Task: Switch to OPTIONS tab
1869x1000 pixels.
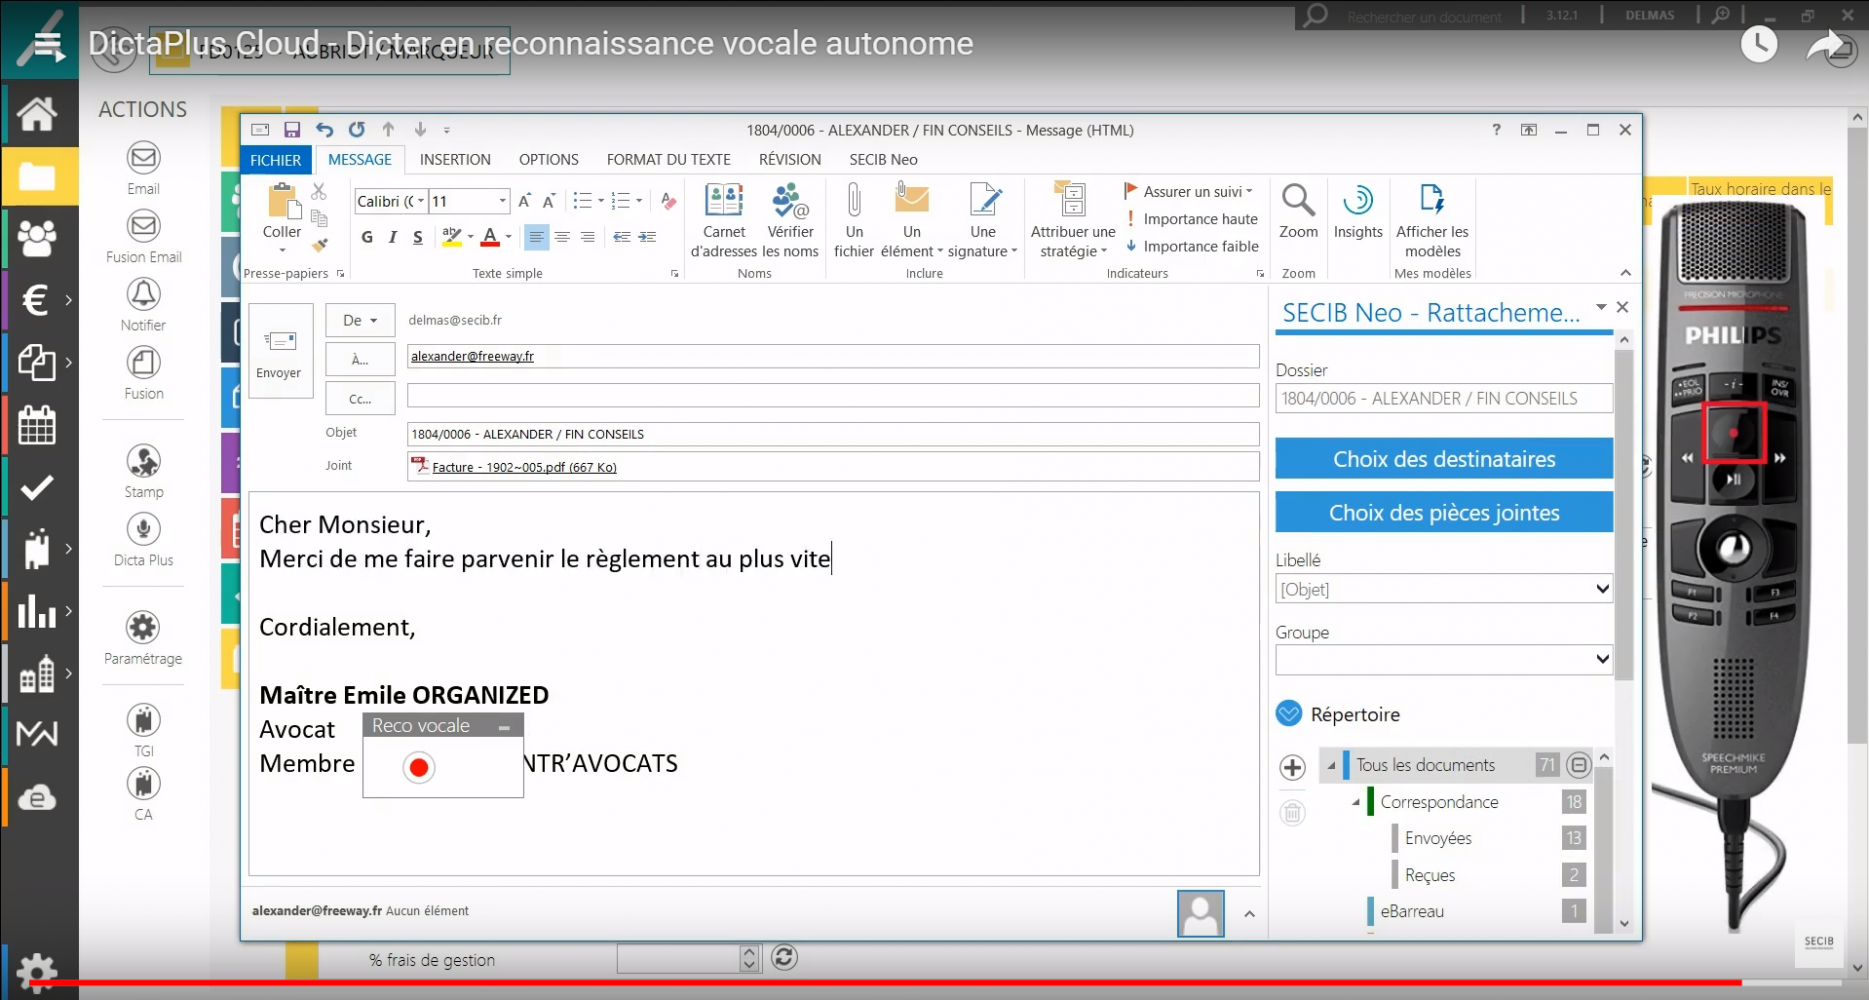Action: pyautogui.click(x=548, y=159)
